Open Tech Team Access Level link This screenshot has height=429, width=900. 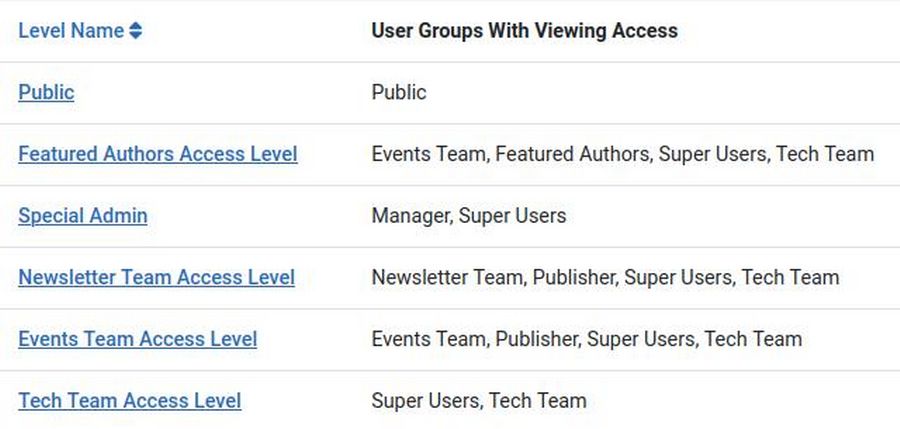click(x=129, y=401)
